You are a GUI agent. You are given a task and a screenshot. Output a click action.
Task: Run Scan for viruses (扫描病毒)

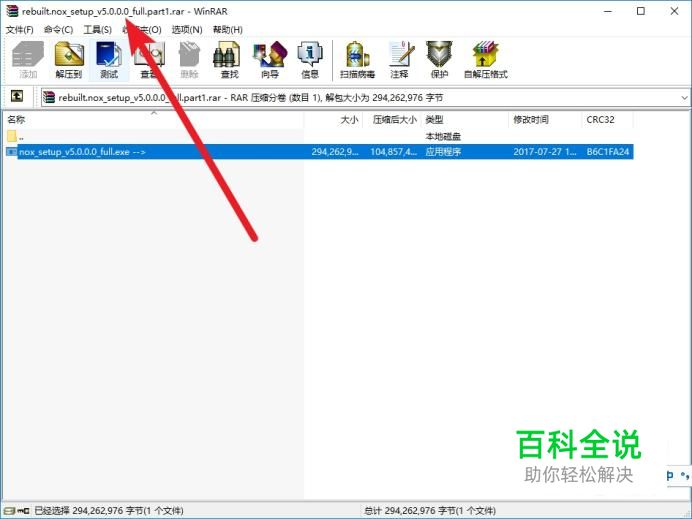pos(357,60)
